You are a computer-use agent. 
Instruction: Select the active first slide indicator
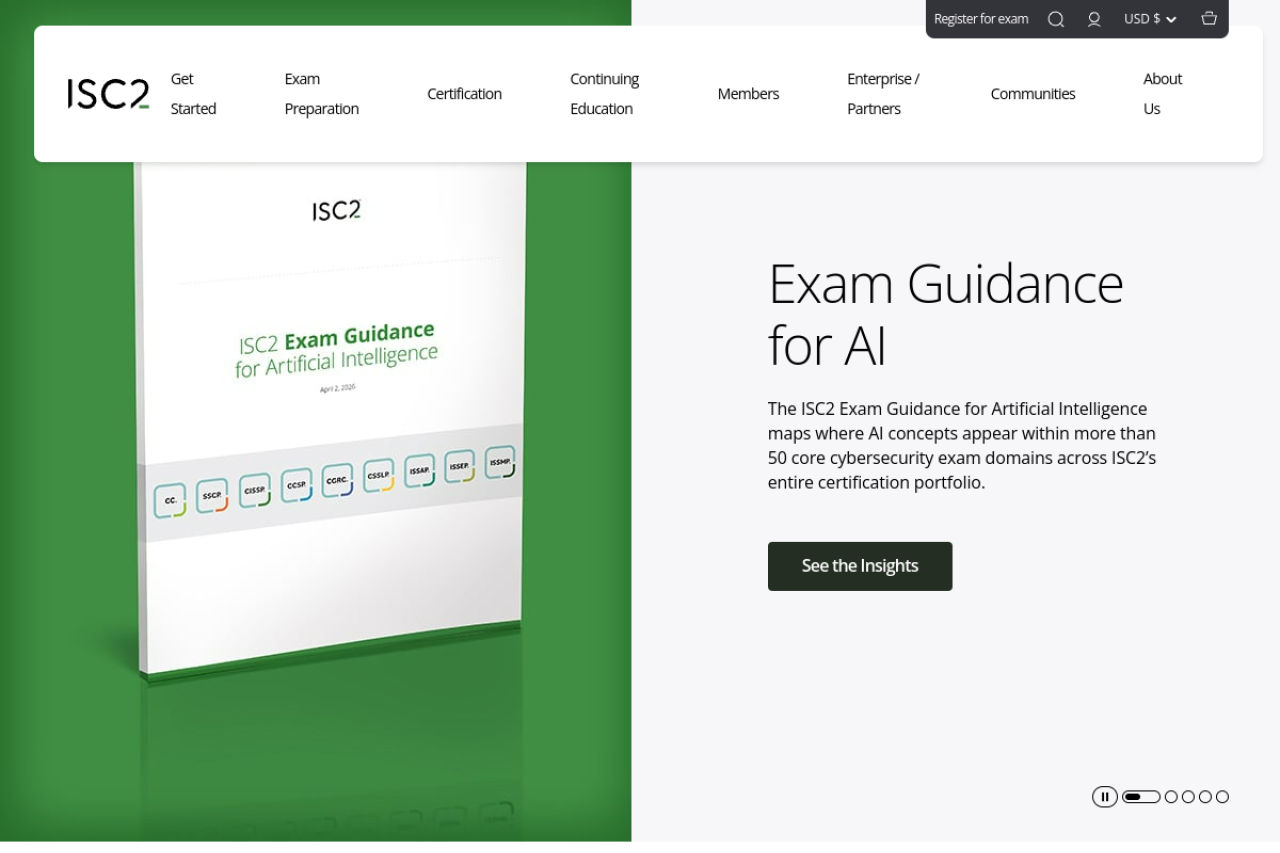click(x=1141, y=797)
